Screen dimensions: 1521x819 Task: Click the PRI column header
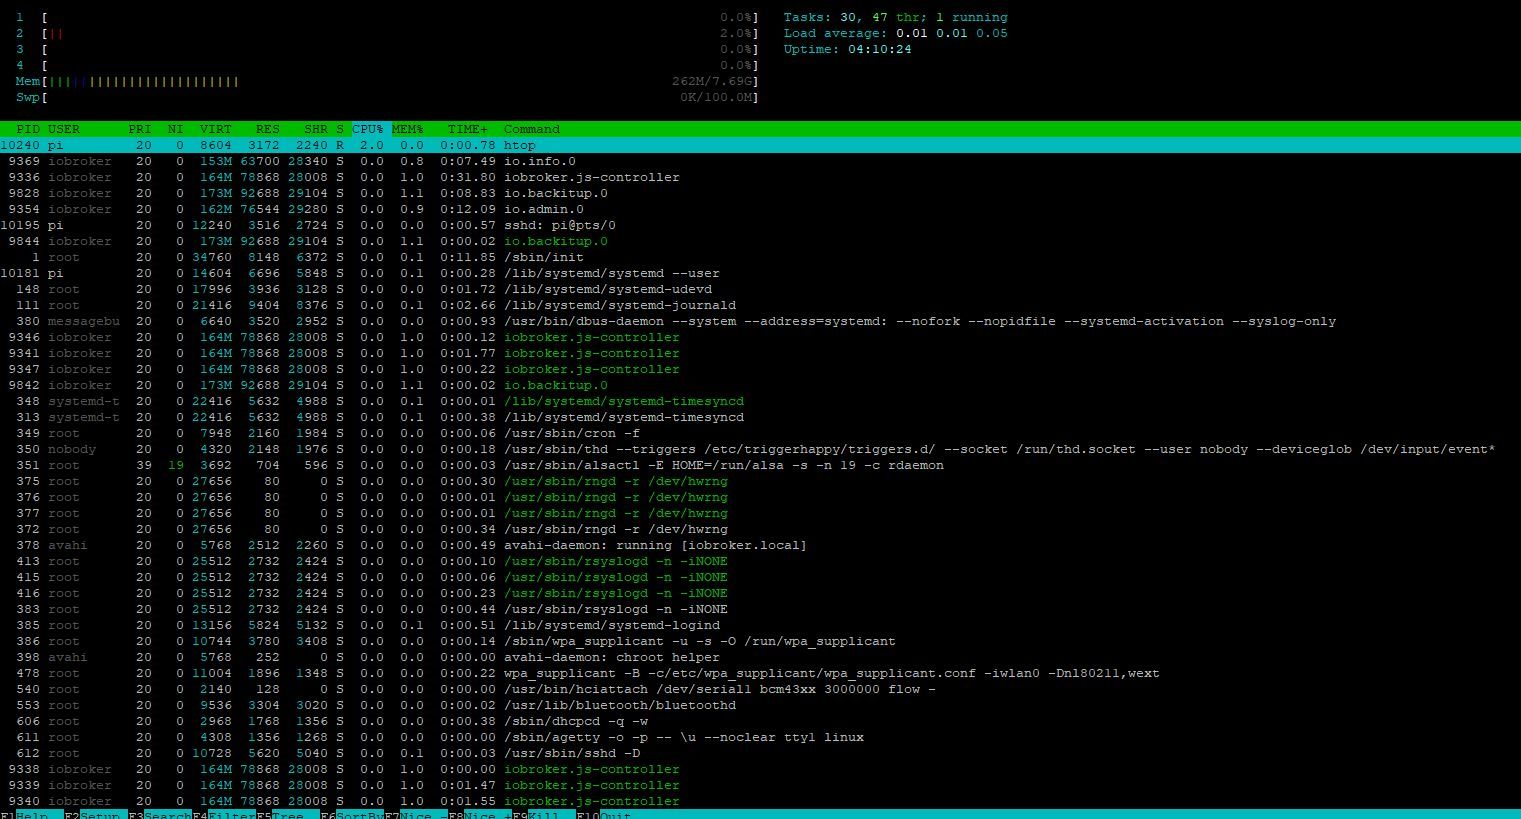[x=140, y=129]
